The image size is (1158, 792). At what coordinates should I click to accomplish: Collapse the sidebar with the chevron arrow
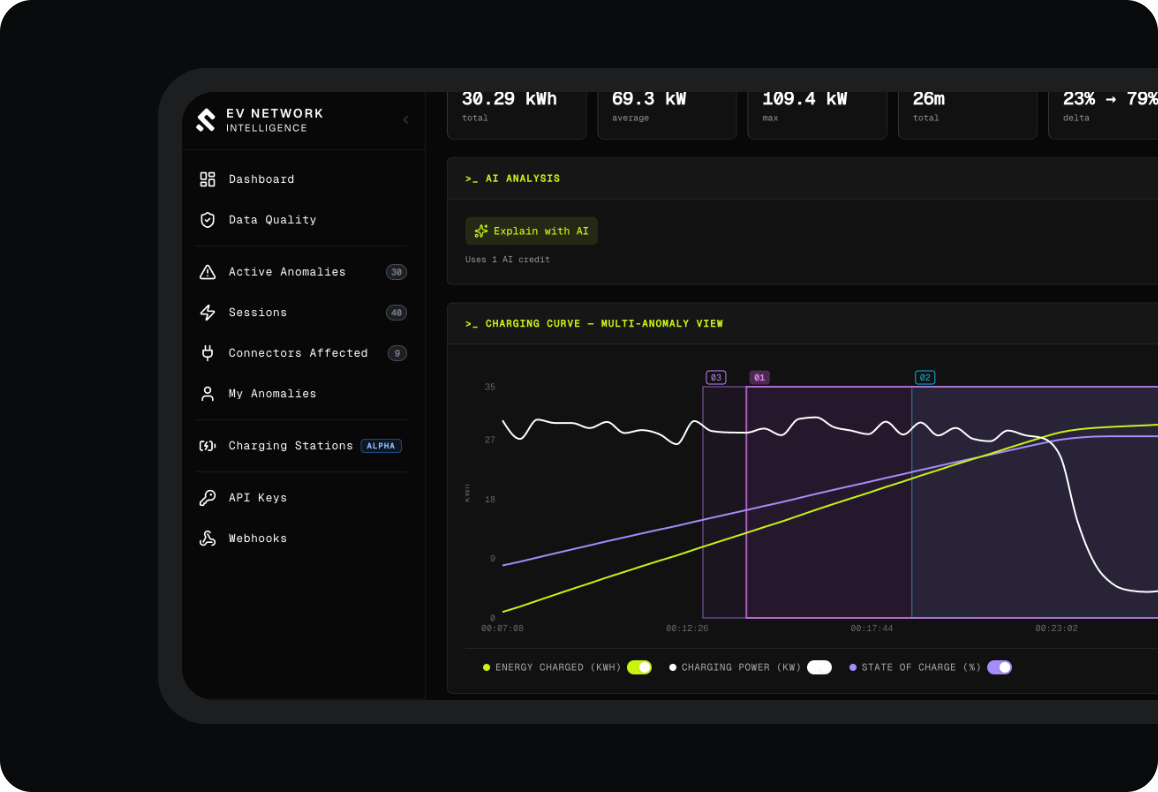click(405, 120)
